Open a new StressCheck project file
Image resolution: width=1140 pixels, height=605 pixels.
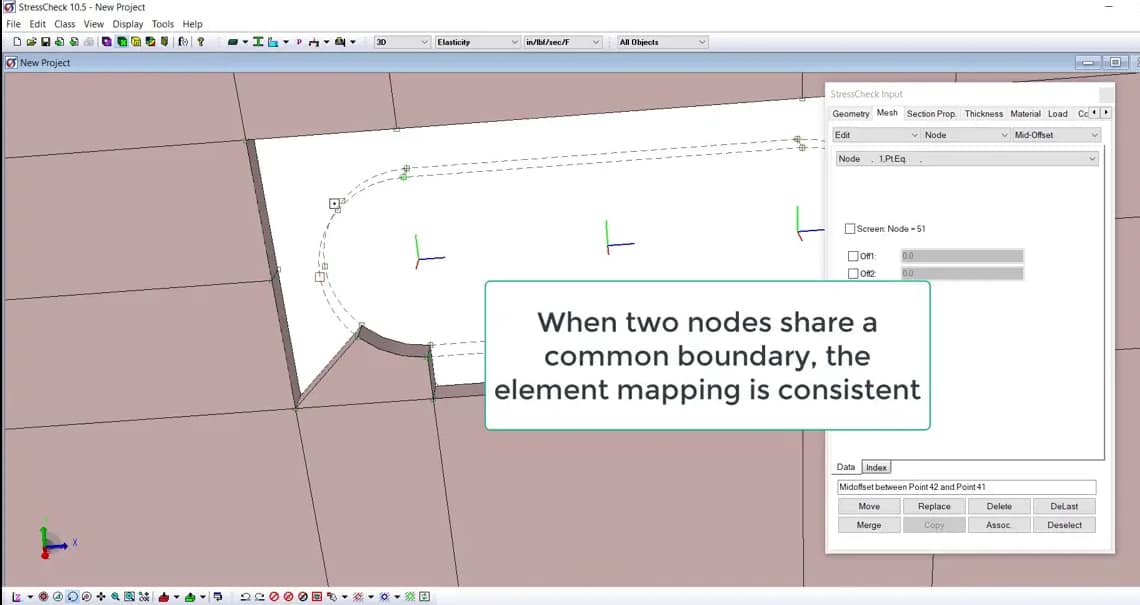point(18,41)
